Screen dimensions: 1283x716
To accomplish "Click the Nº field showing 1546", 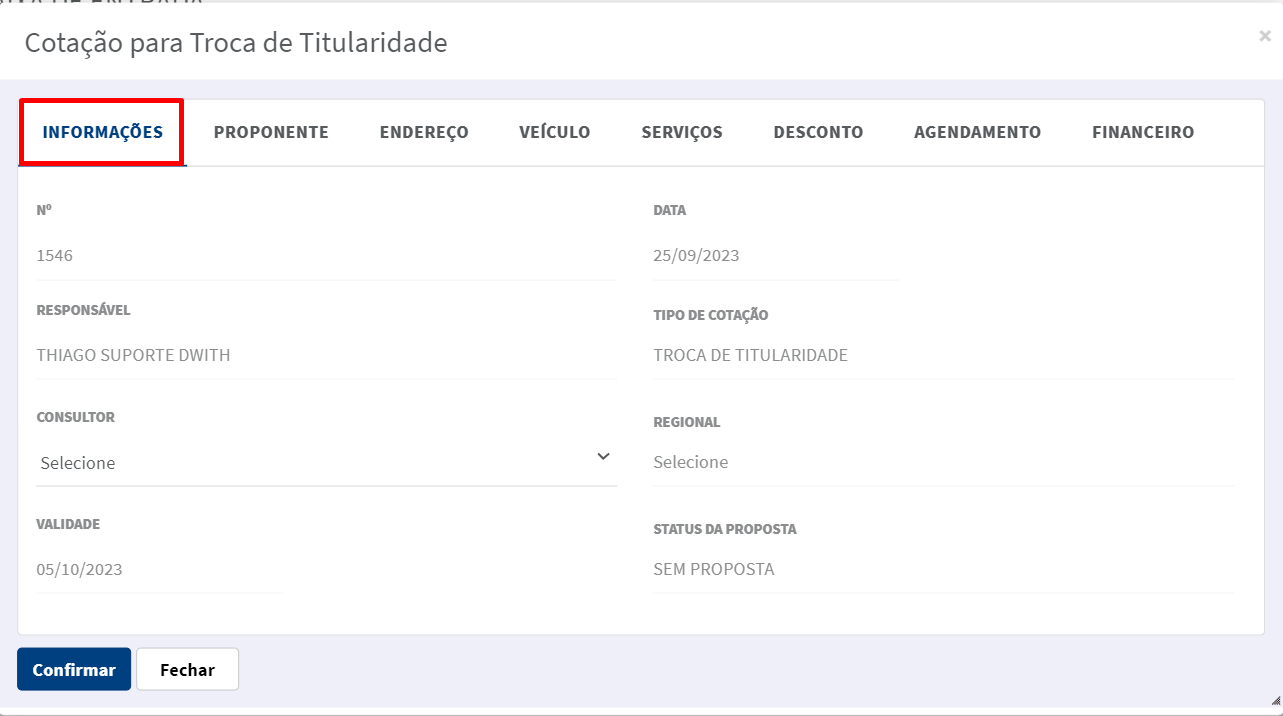I will (x=326, y=255).
